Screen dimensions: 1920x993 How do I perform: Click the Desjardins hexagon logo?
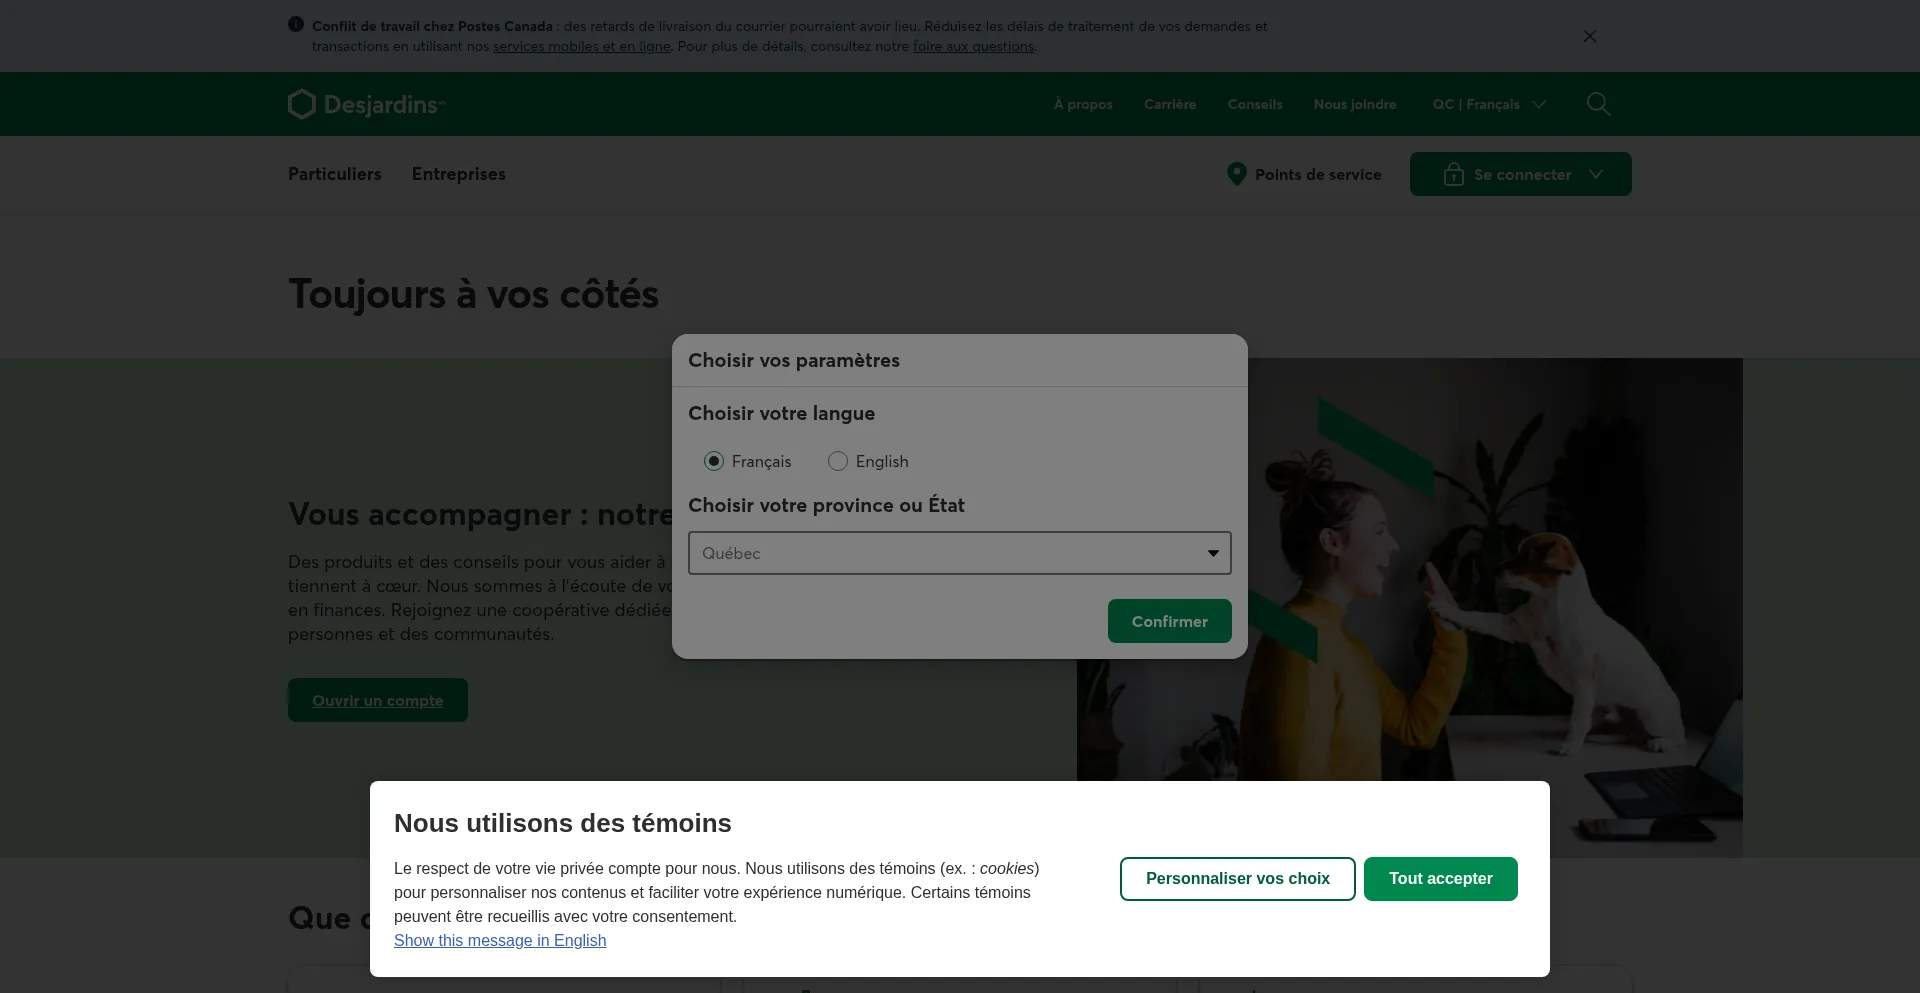click(x=301, y=104)
